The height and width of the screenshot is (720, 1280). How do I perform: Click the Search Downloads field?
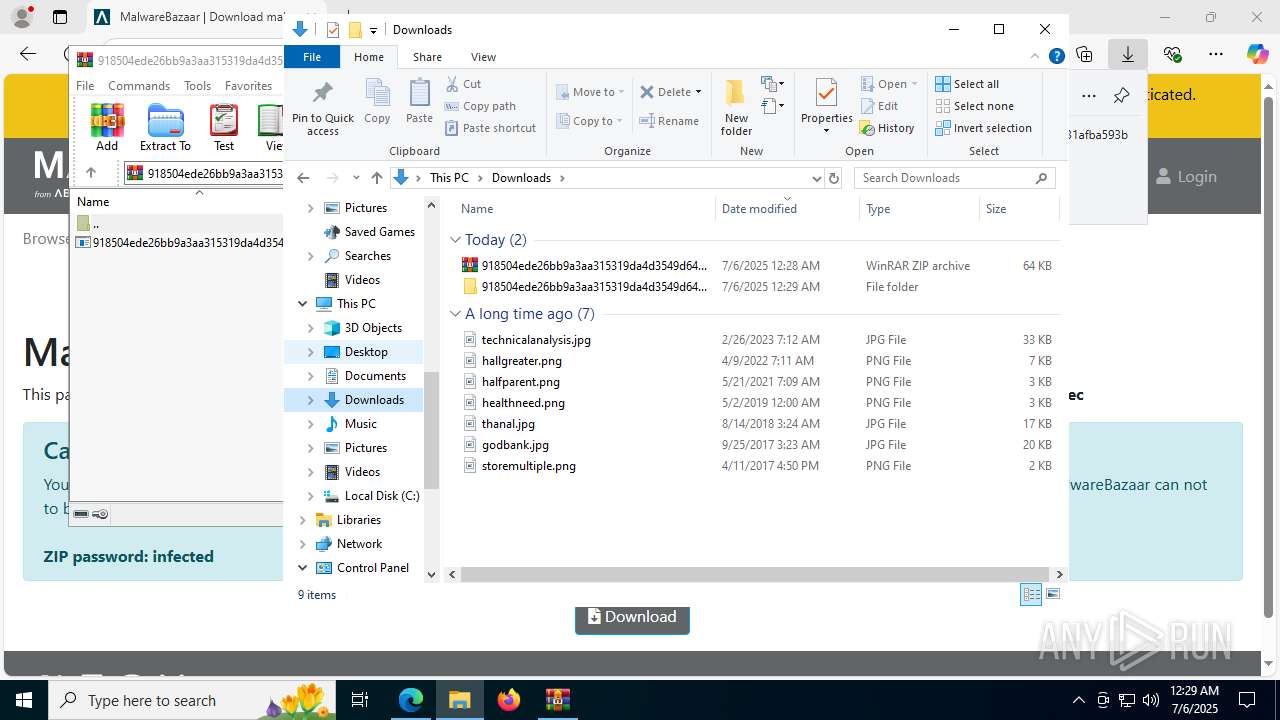coord(955,178)
